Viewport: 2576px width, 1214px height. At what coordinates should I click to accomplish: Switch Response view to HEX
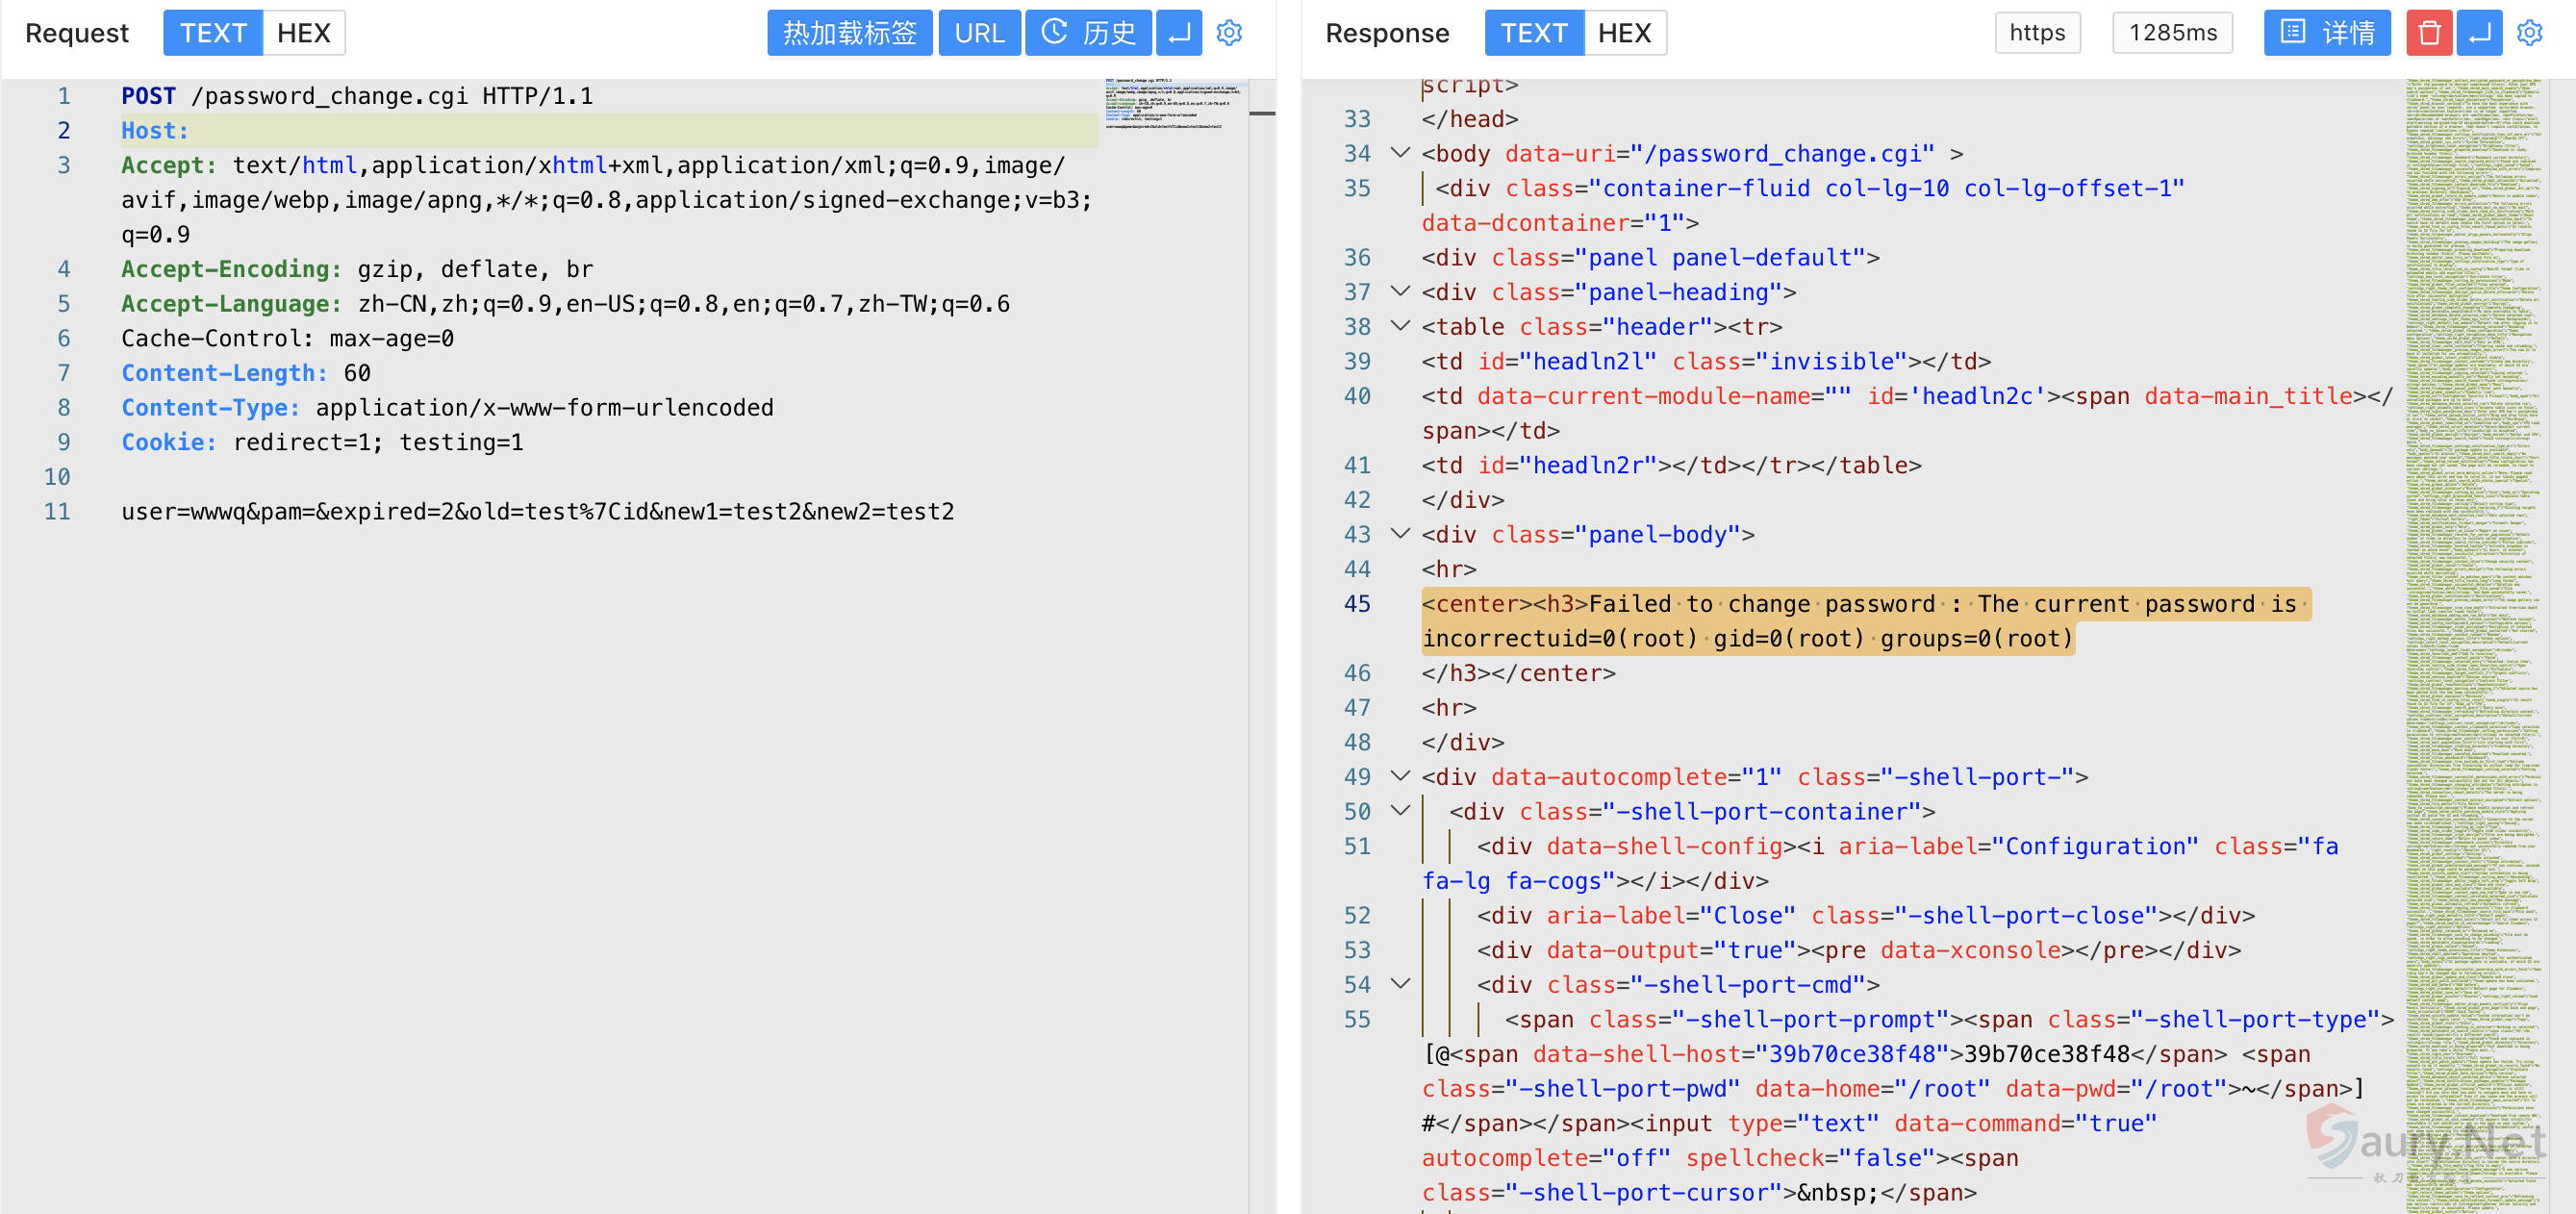[x=1624, y=33]
